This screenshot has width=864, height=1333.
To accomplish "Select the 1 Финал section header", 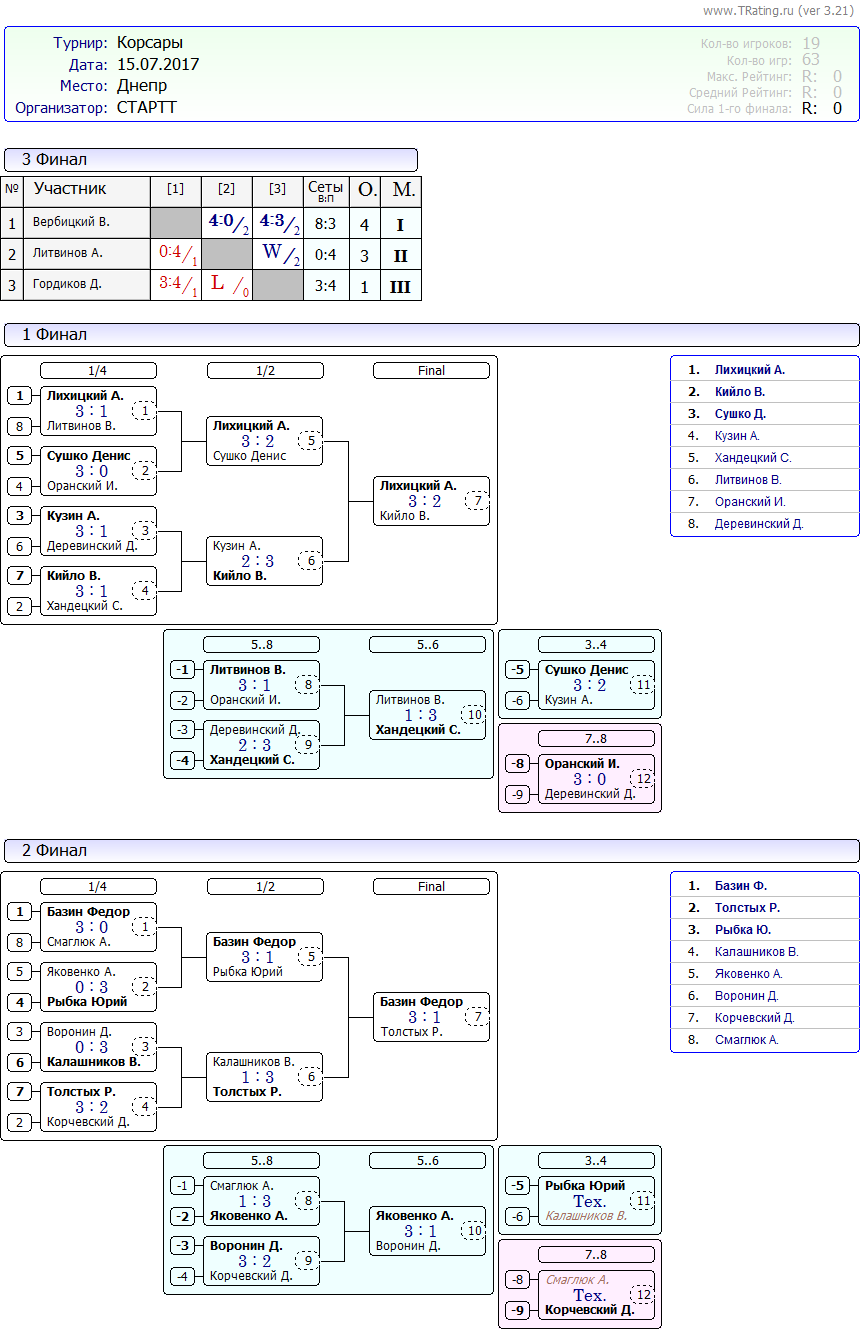I will coord(430,335).
